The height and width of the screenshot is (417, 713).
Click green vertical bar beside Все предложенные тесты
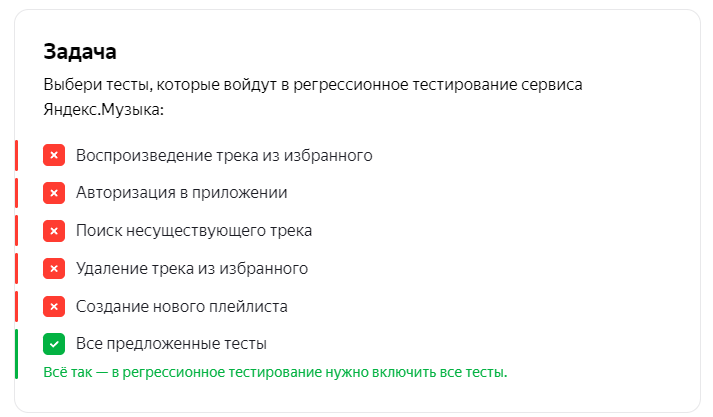16,354
